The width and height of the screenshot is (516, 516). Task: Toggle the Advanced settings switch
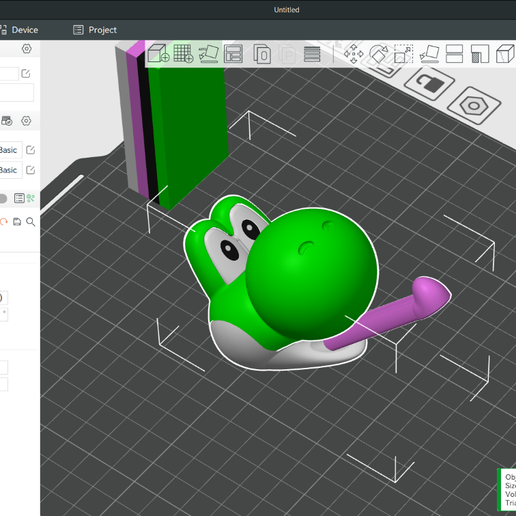tap(3, 199)
